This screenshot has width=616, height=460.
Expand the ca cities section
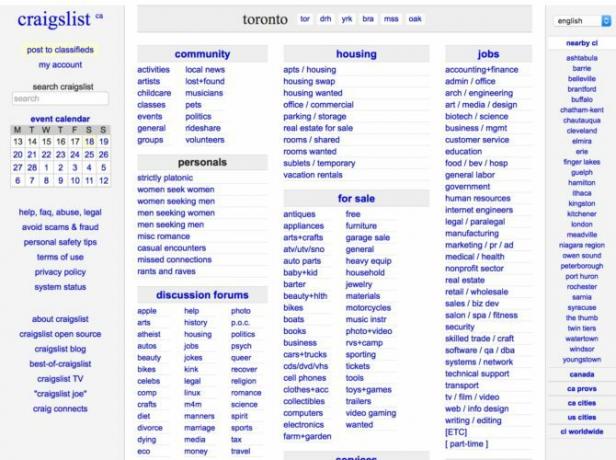coord(581,403)
